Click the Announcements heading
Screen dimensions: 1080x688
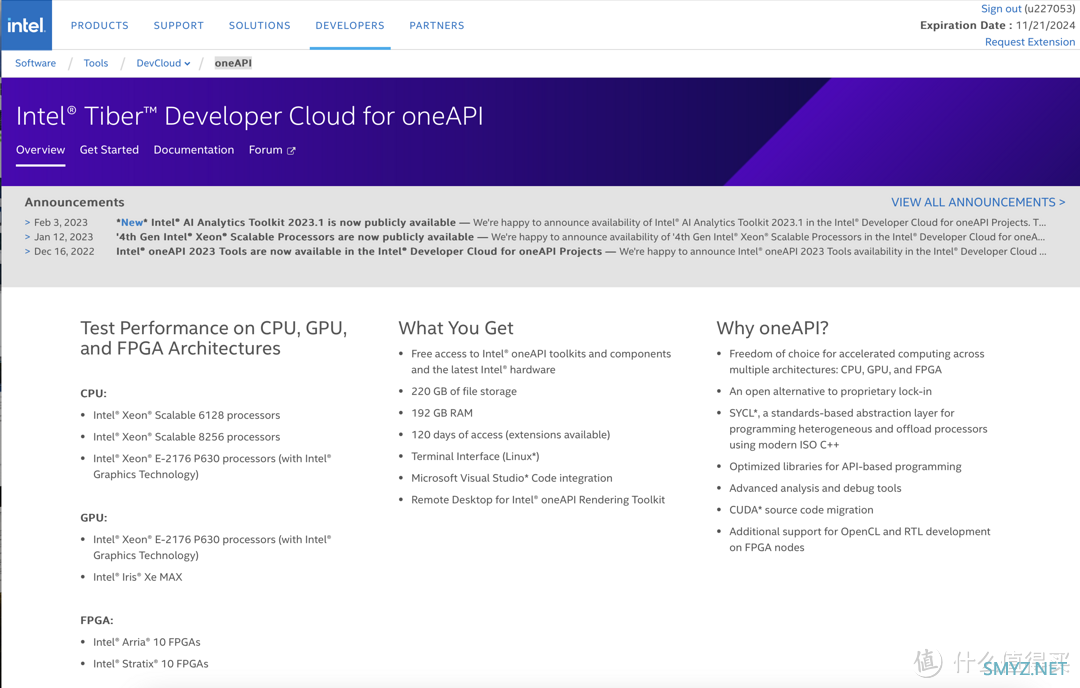tap(74, 202)
